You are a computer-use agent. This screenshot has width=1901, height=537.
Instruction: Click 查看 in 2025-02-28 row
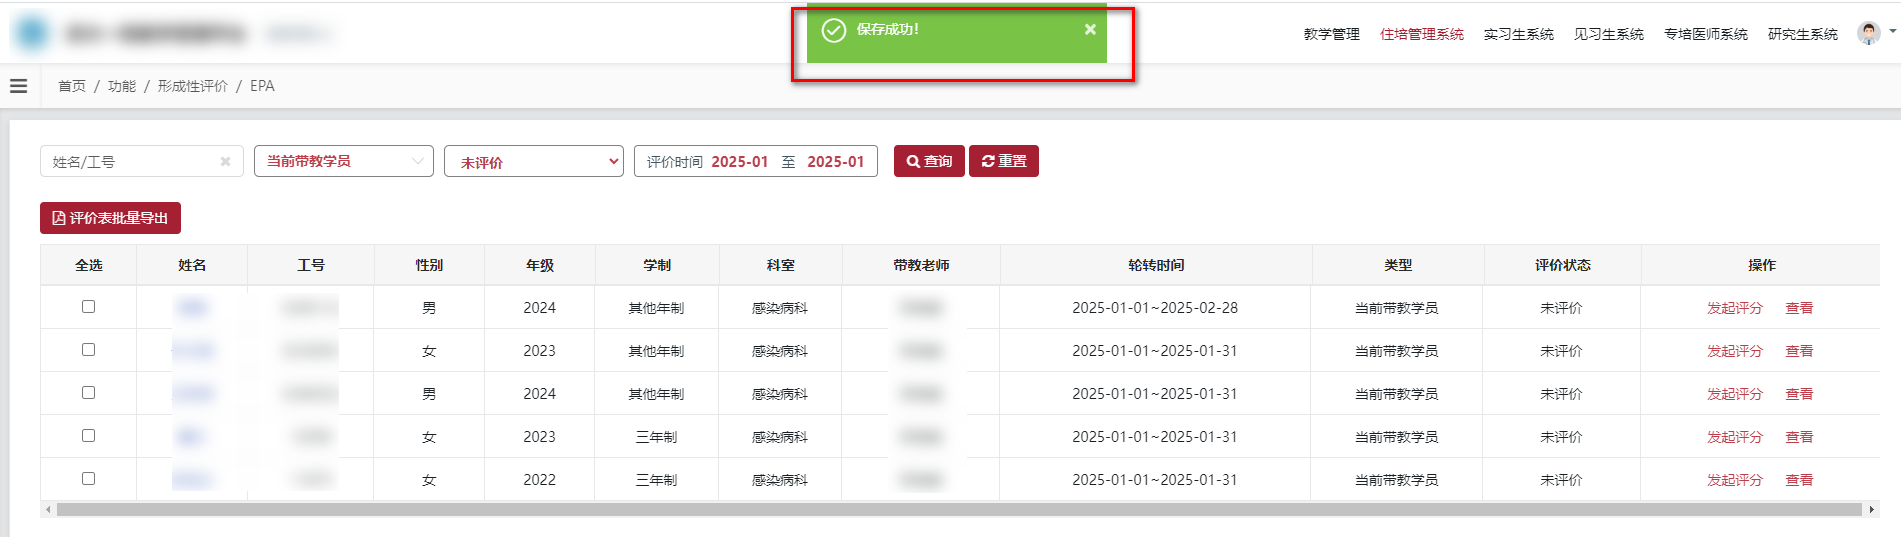point(1799,308)
